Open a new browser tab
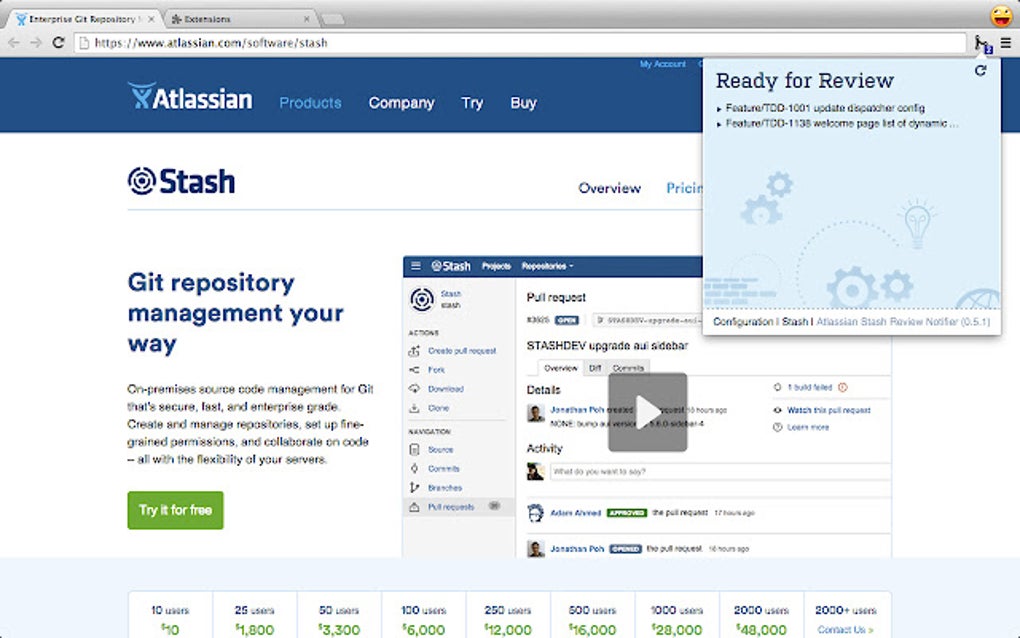This screenshot has width=1020, height=638. click(x=333, y=20)
